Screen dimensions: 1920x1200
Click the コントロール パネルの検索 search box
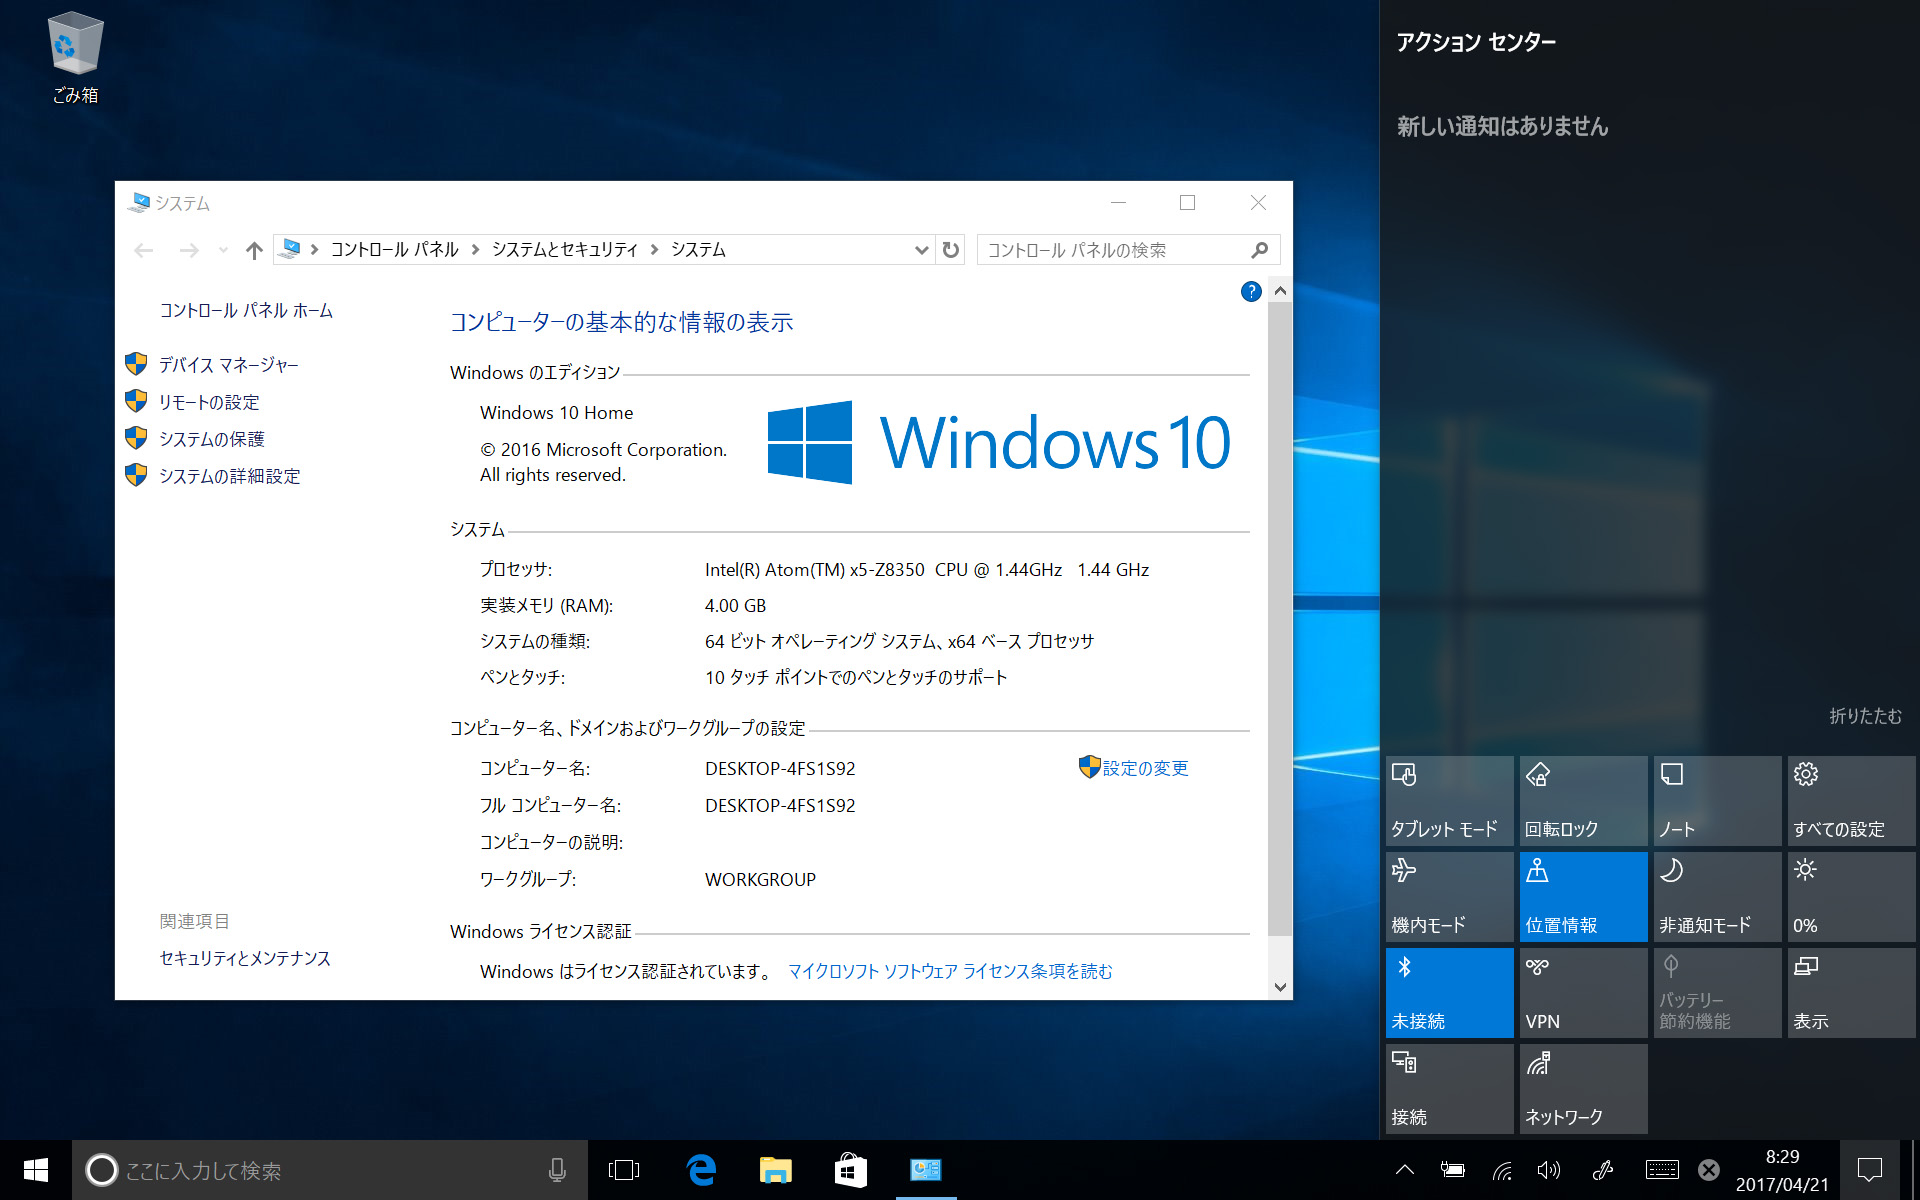(x=1110, y=249)
